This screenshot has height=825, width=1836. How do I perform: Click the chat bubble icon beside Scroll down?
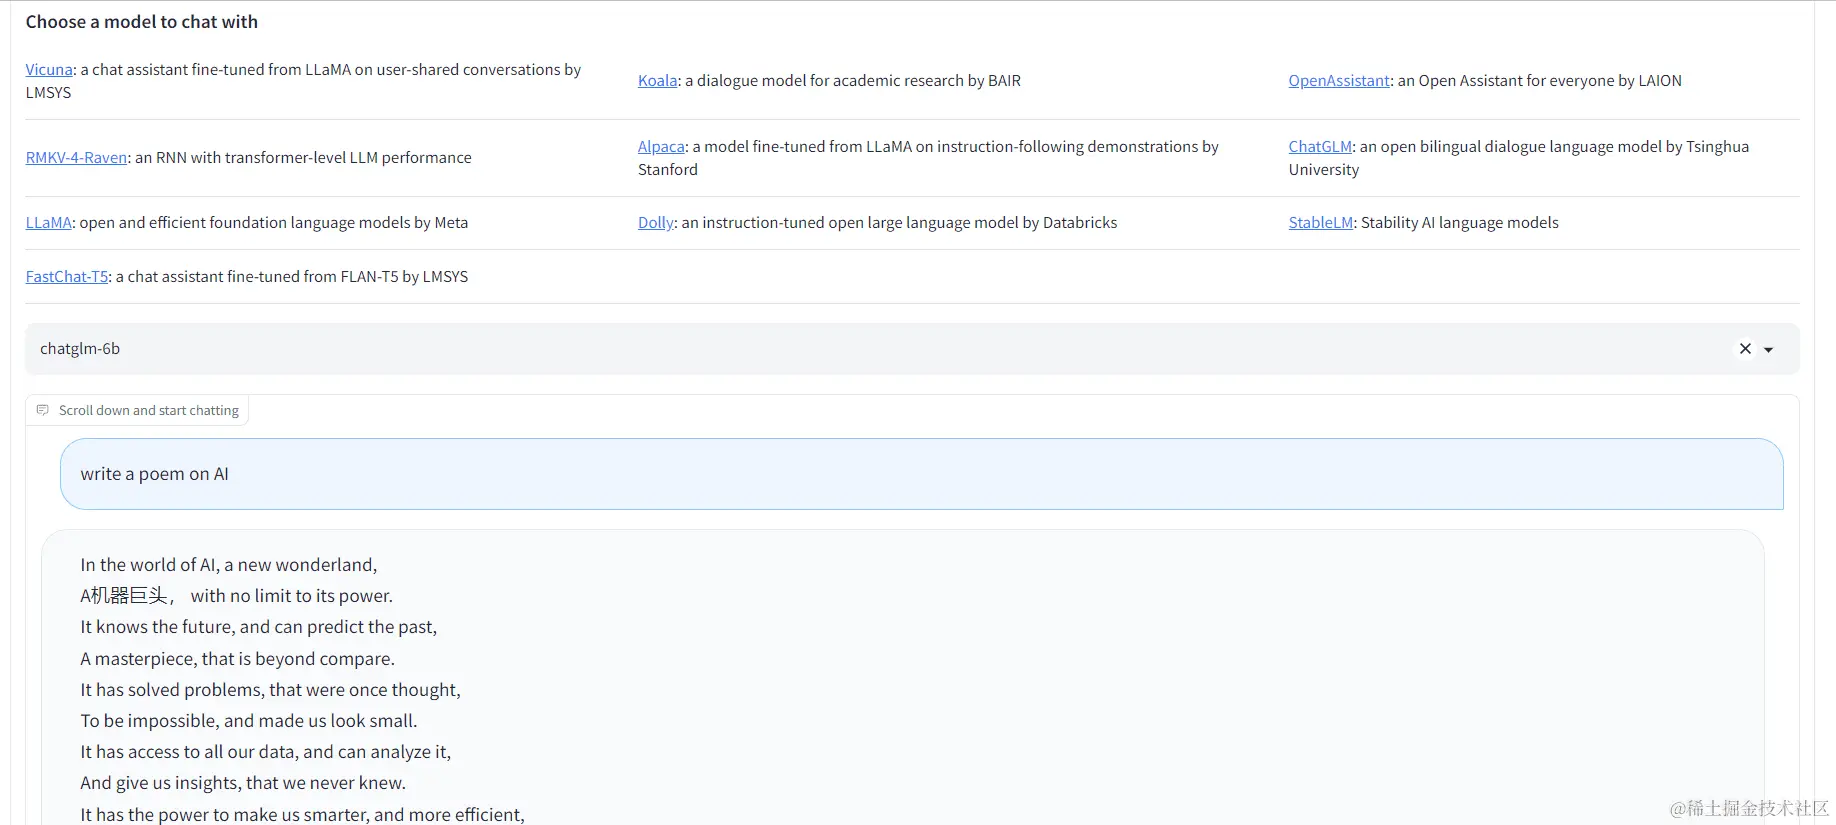click(42, 410)
